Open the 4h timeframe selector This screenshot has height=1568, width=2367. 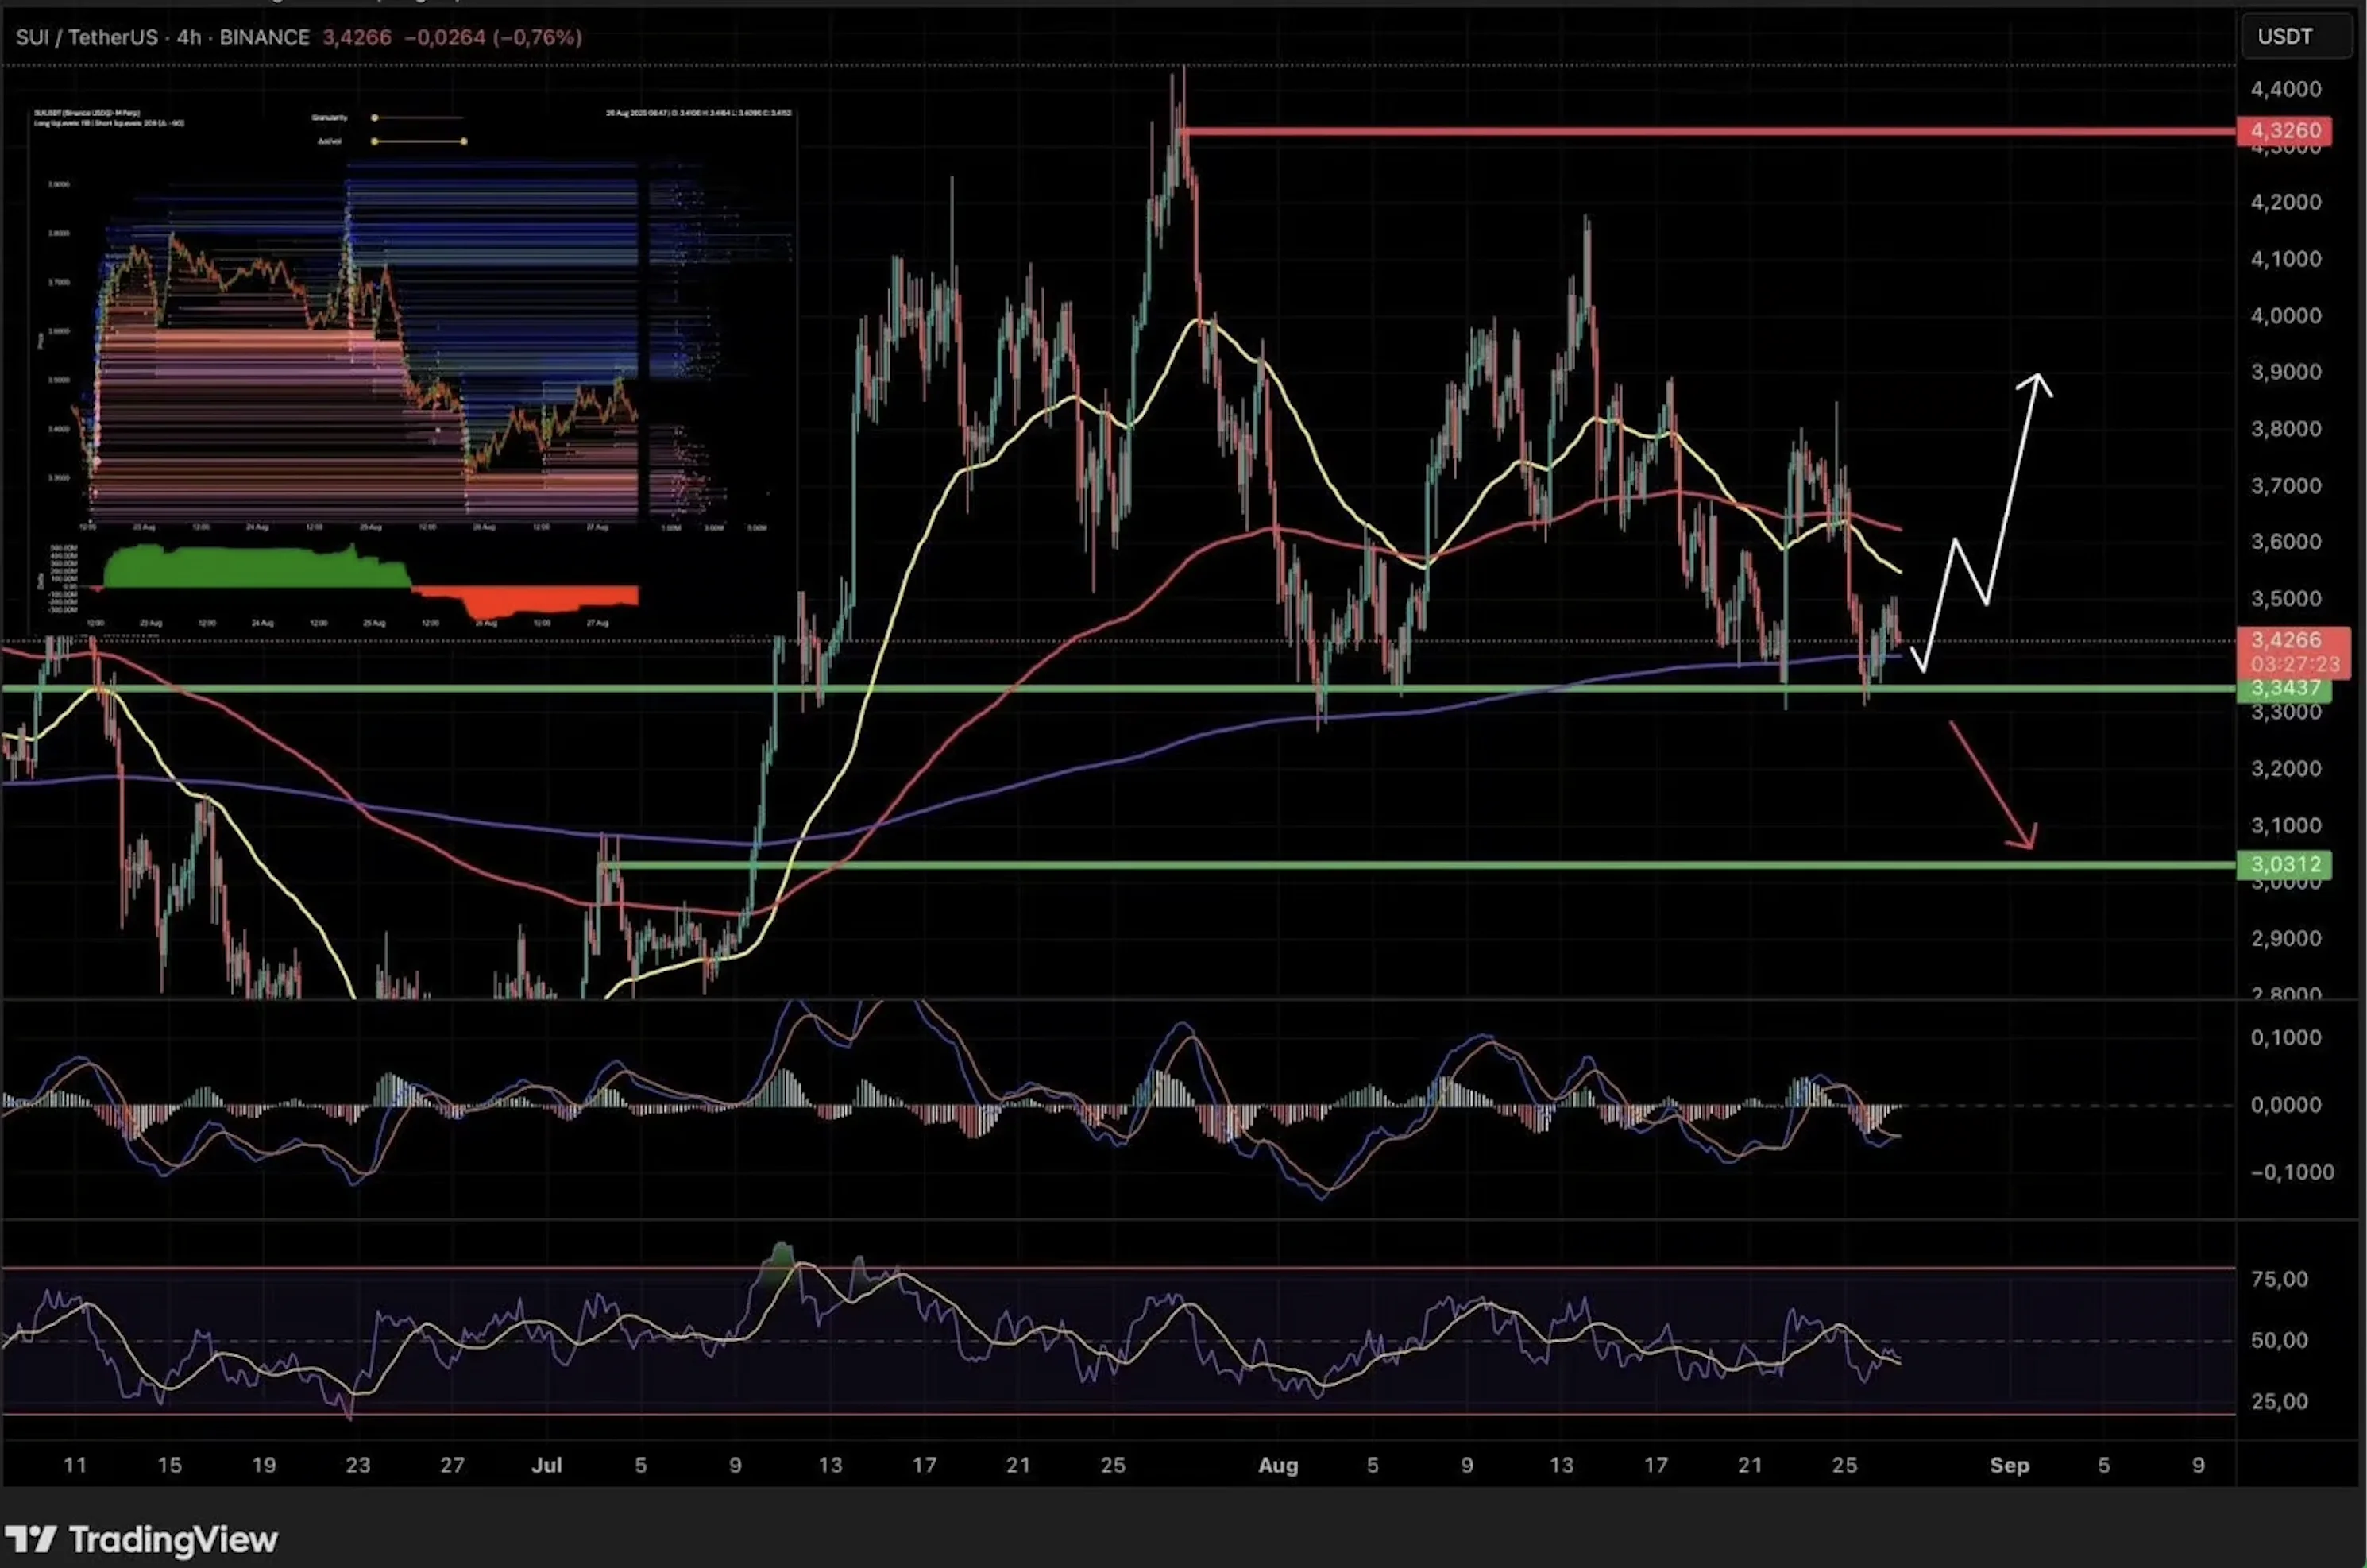point(189,37)
